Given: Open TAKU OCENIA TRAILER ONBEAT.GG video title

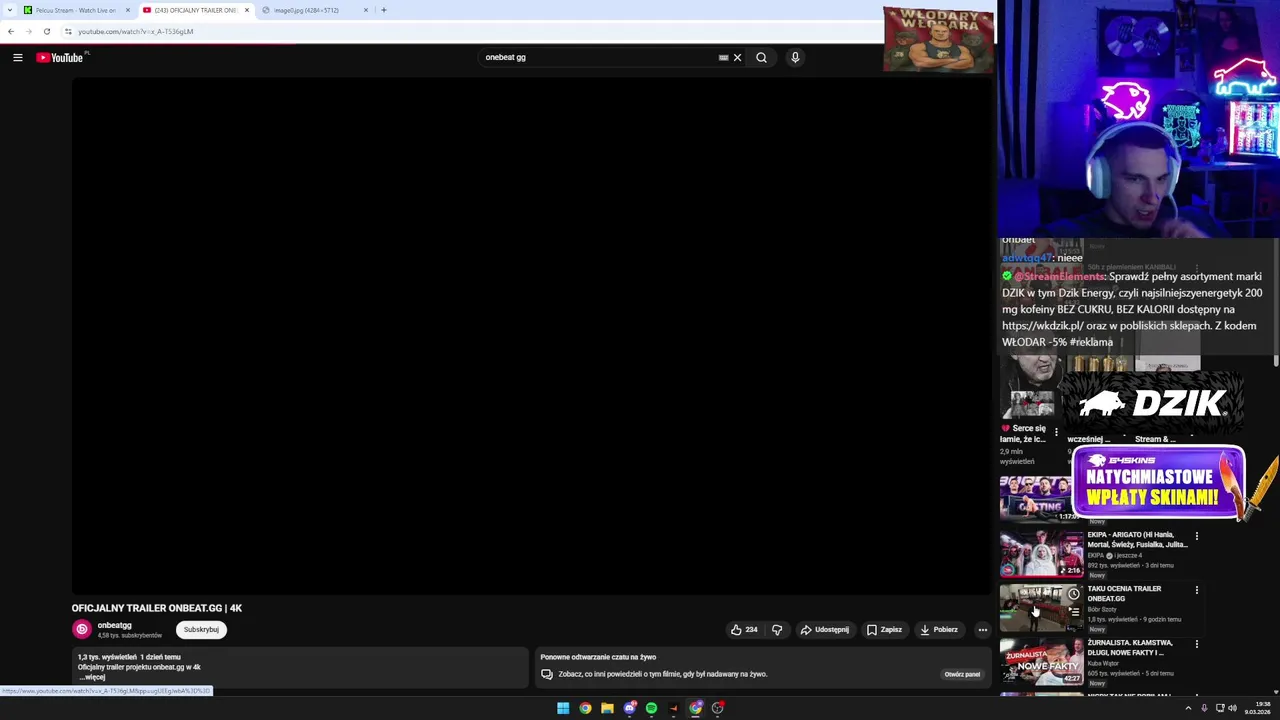Looking at the screenshot, I should click(1124, 594).
